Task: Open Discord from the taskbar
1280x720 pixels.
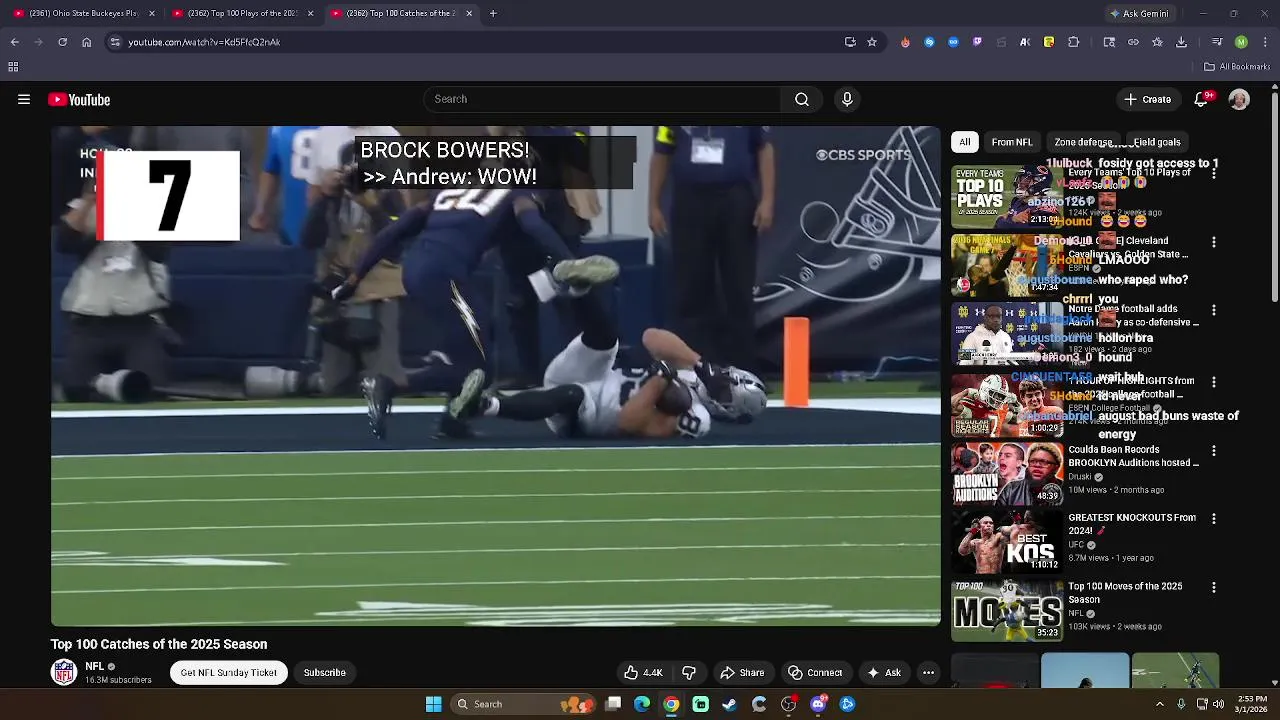Action: pos(818,704)
